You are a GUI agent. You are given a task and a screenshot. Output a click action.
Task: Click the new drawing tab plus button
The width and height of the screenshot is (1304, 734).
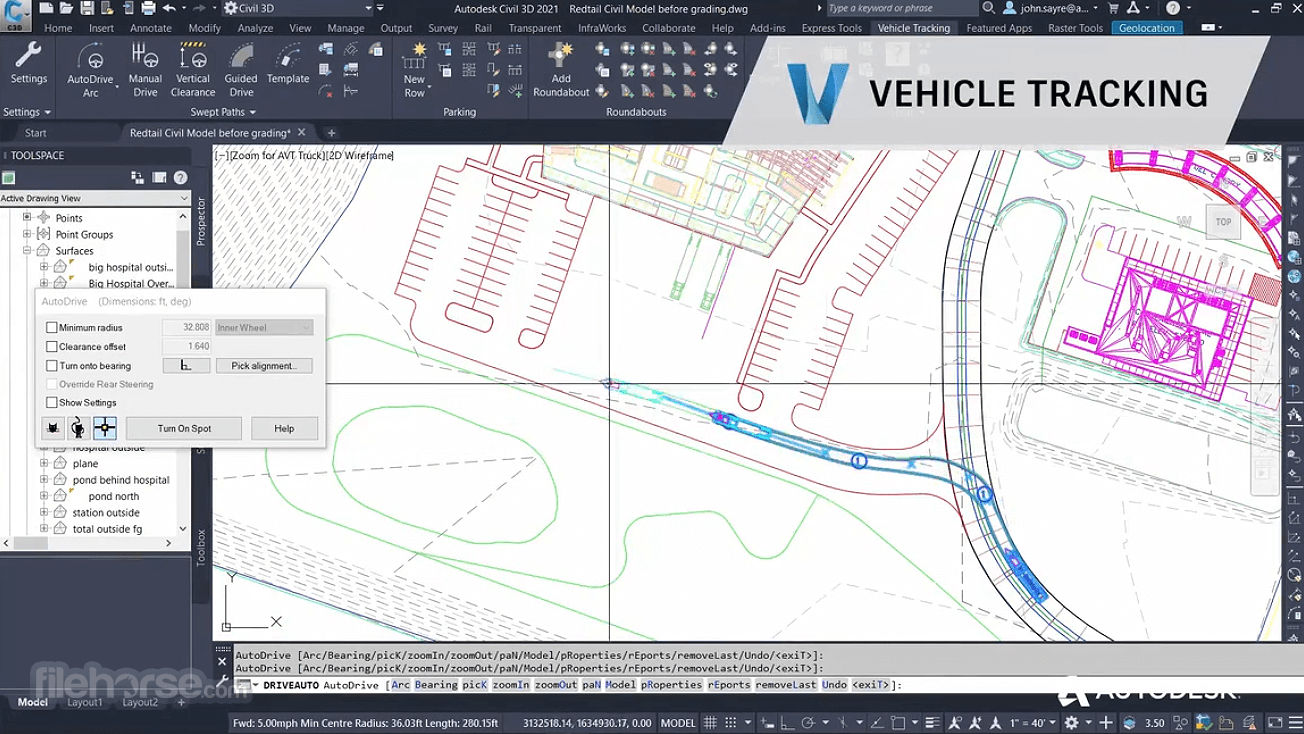click(x=331, y=133)
